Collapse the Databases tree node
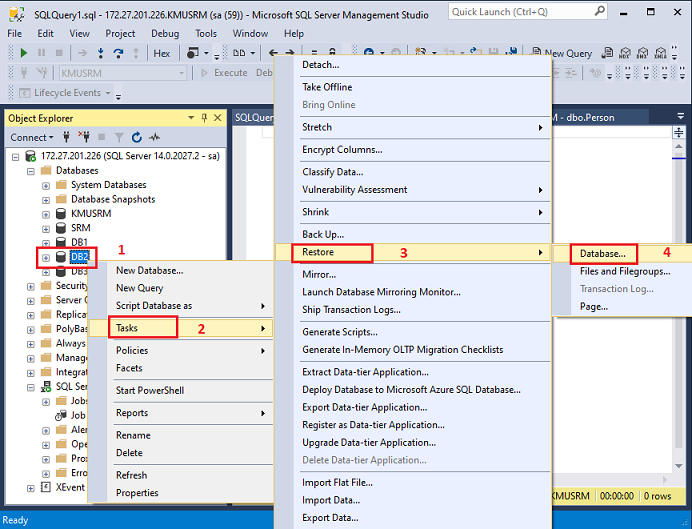Screen dimensions: 692x529 pos(31,171)
